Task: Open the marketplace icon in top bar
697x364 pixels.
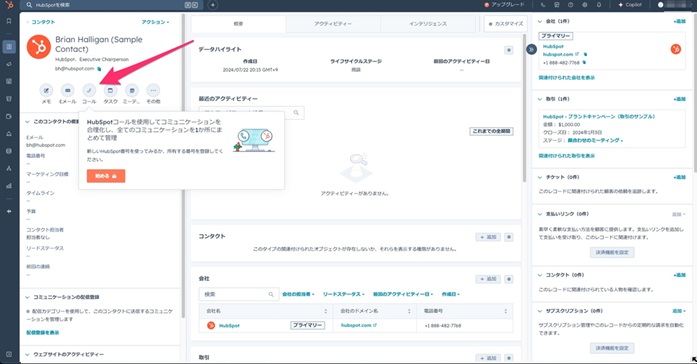Action: pyautogui.click(x=557, y=5)
